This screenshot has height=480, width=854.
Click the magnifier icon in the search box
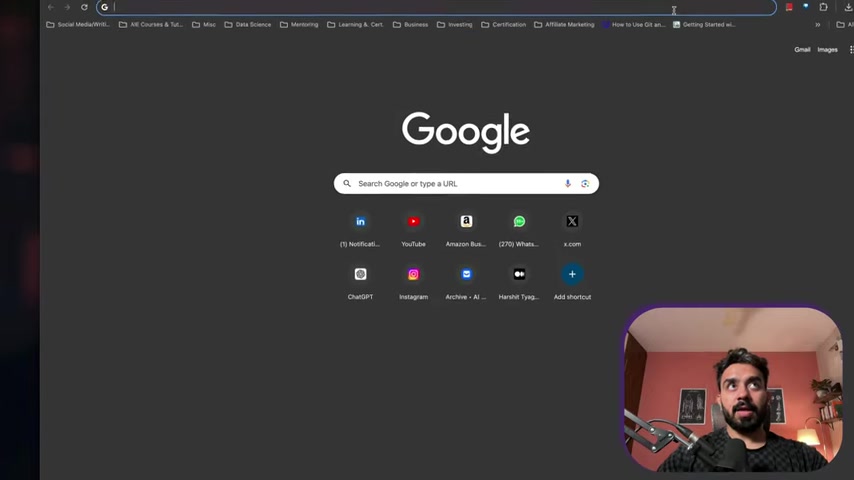click(x=347, y=184)
